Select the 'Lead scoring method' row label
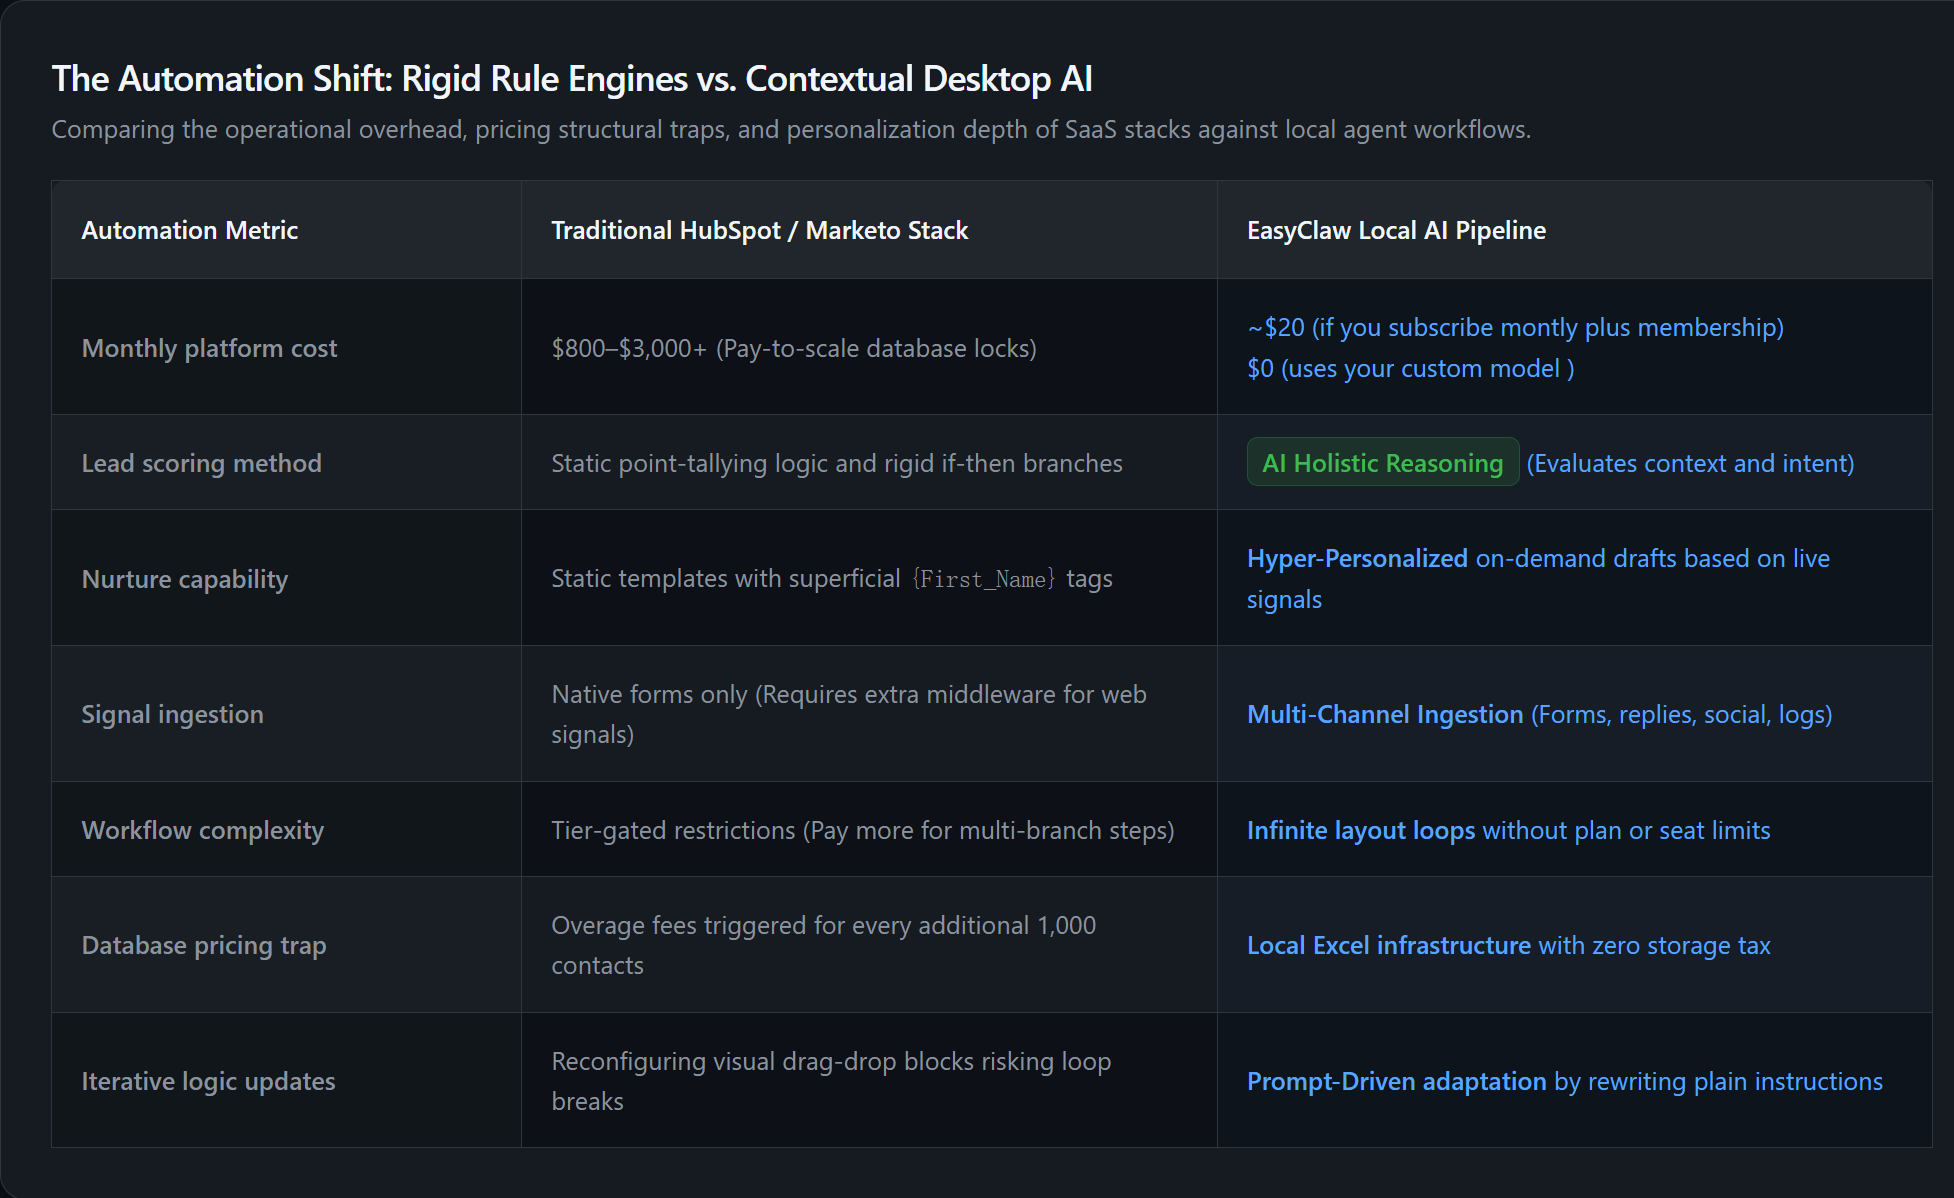The height and width of the screenshot is (1198, 1954). pyautogui.click(x=202, y=463)
